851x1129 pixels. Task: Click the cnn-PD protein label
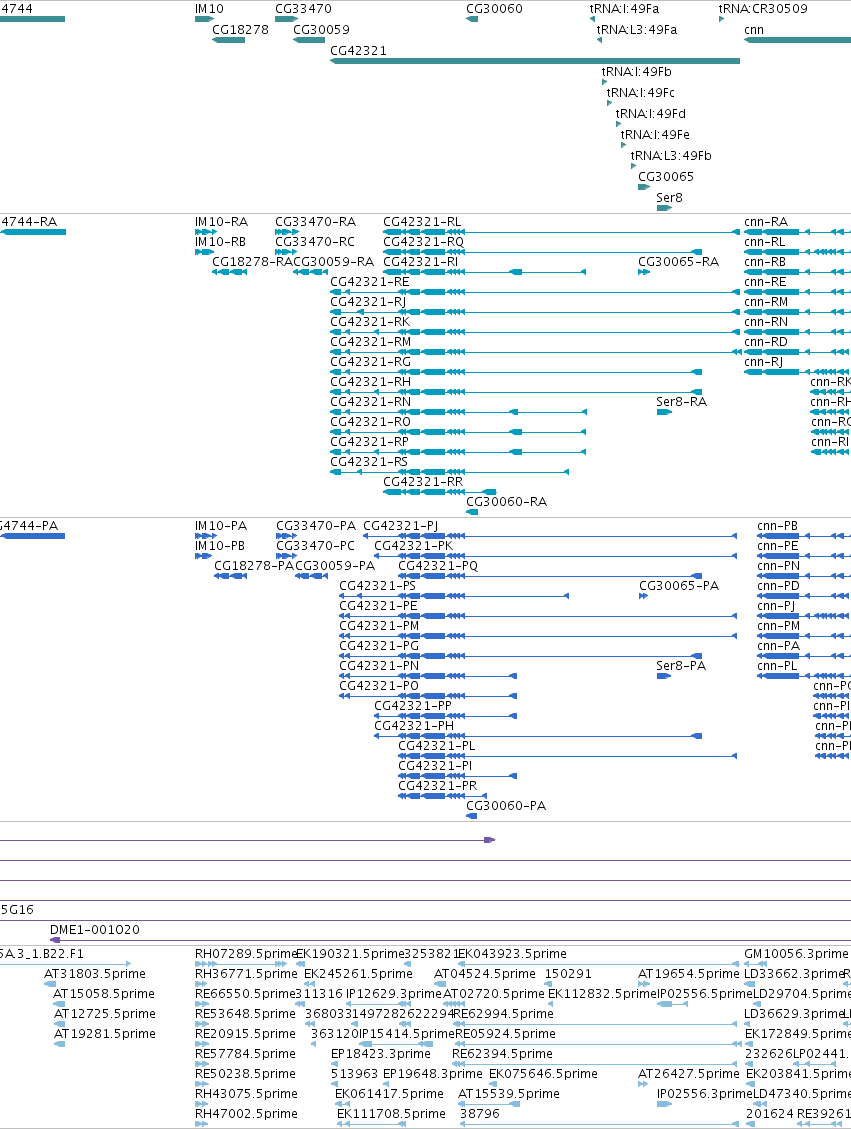point(778,586)
